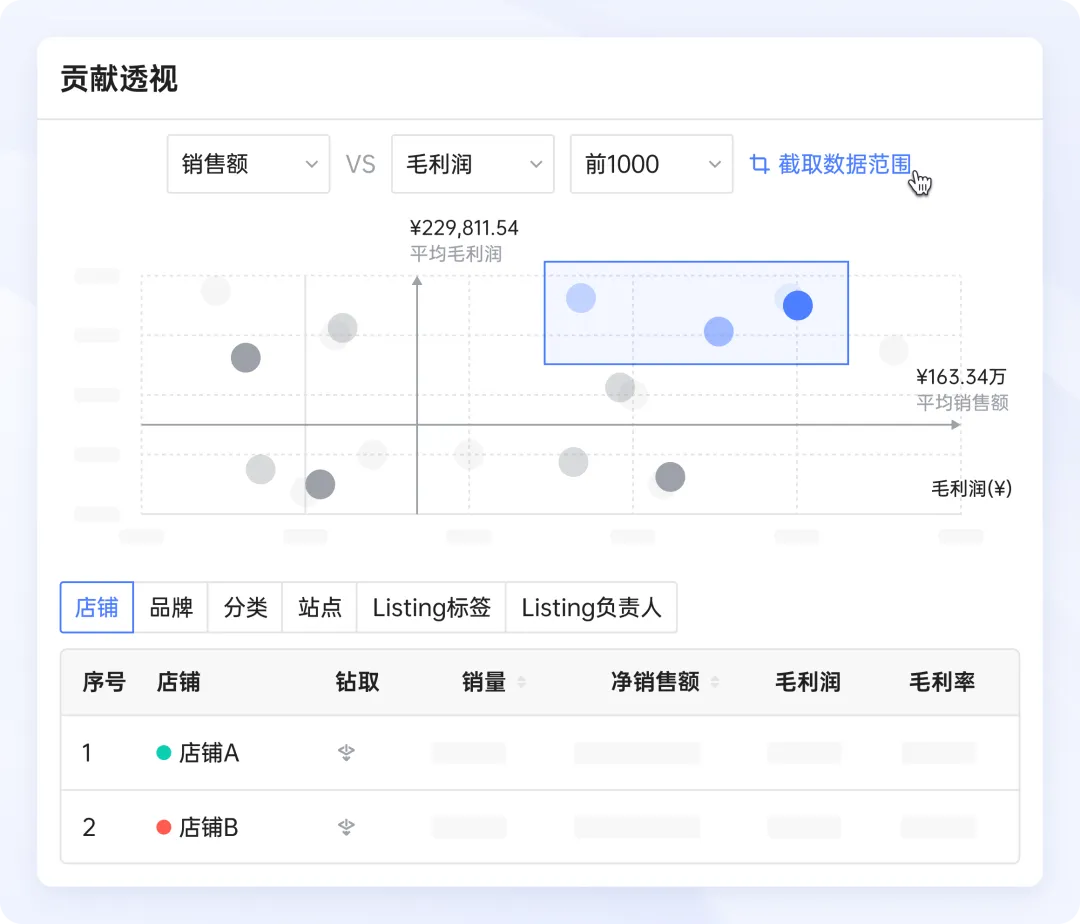Click the green dot next to 店铺A
This screenshot has height=924, width=1080.
(x=163, y=753)
